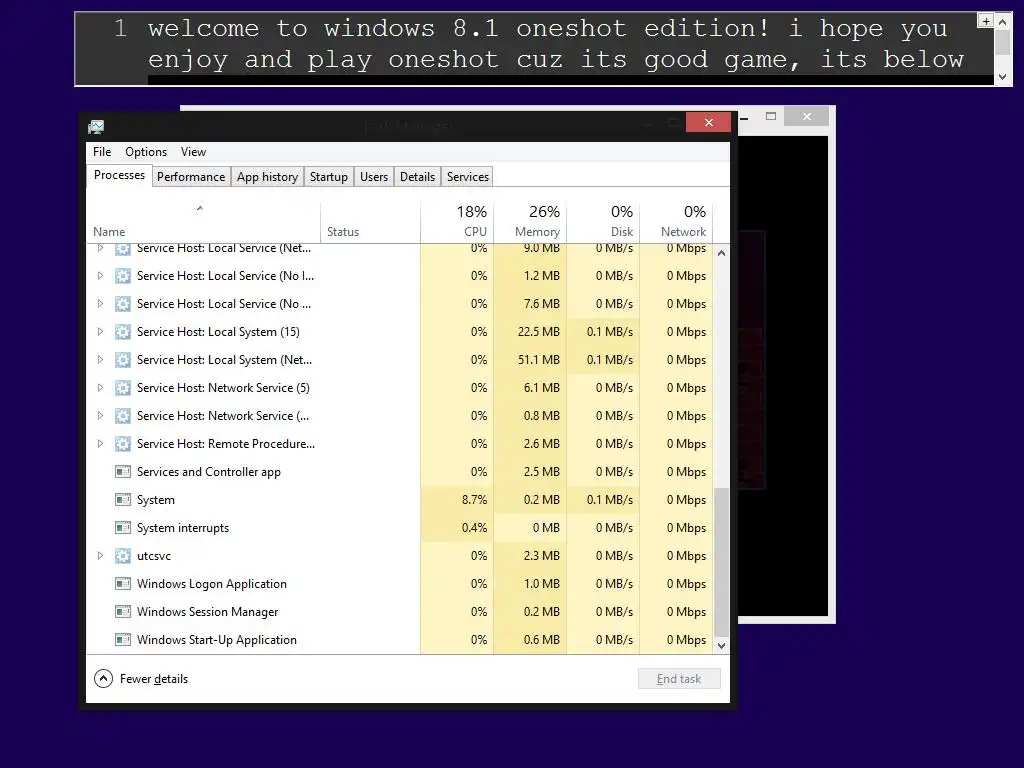1024x768 pixels.
Task: Click the plus button on the welcome text box
Action: (x=985, y=21)
